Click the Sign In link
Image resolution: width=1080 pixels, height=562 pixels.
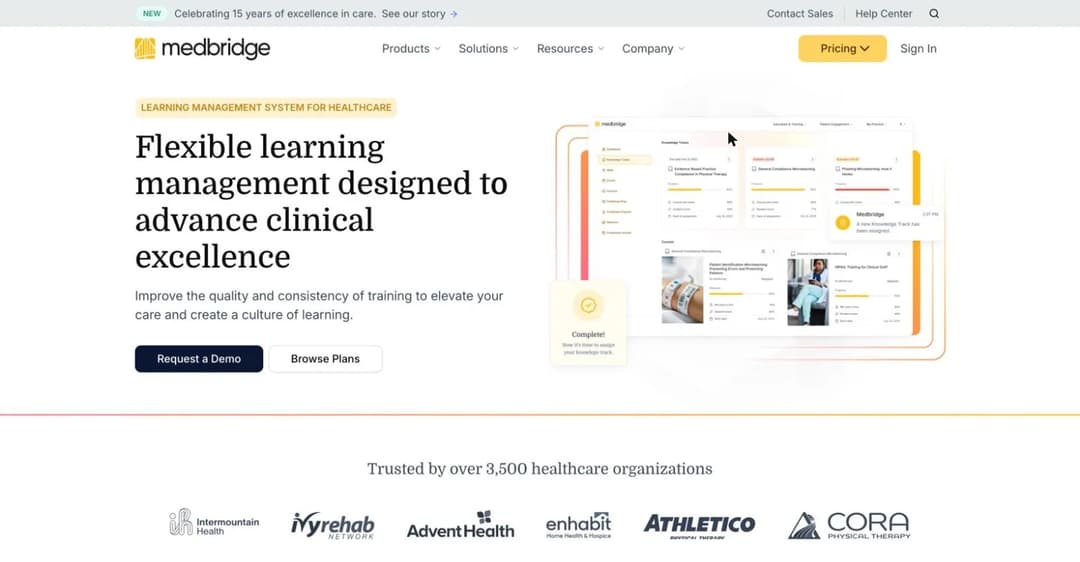tap(918, 49)
